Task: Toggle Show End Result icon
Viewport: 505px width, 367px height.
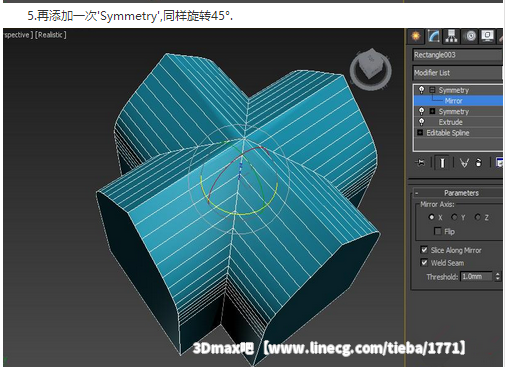Action: (x=443, y=163)
